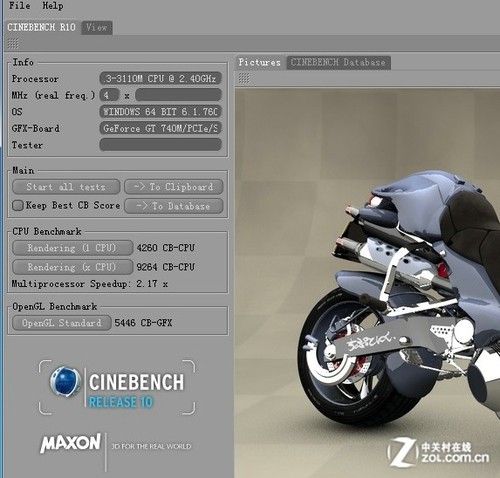Enable Keep Best CB Score checkbox

[18, 205]
